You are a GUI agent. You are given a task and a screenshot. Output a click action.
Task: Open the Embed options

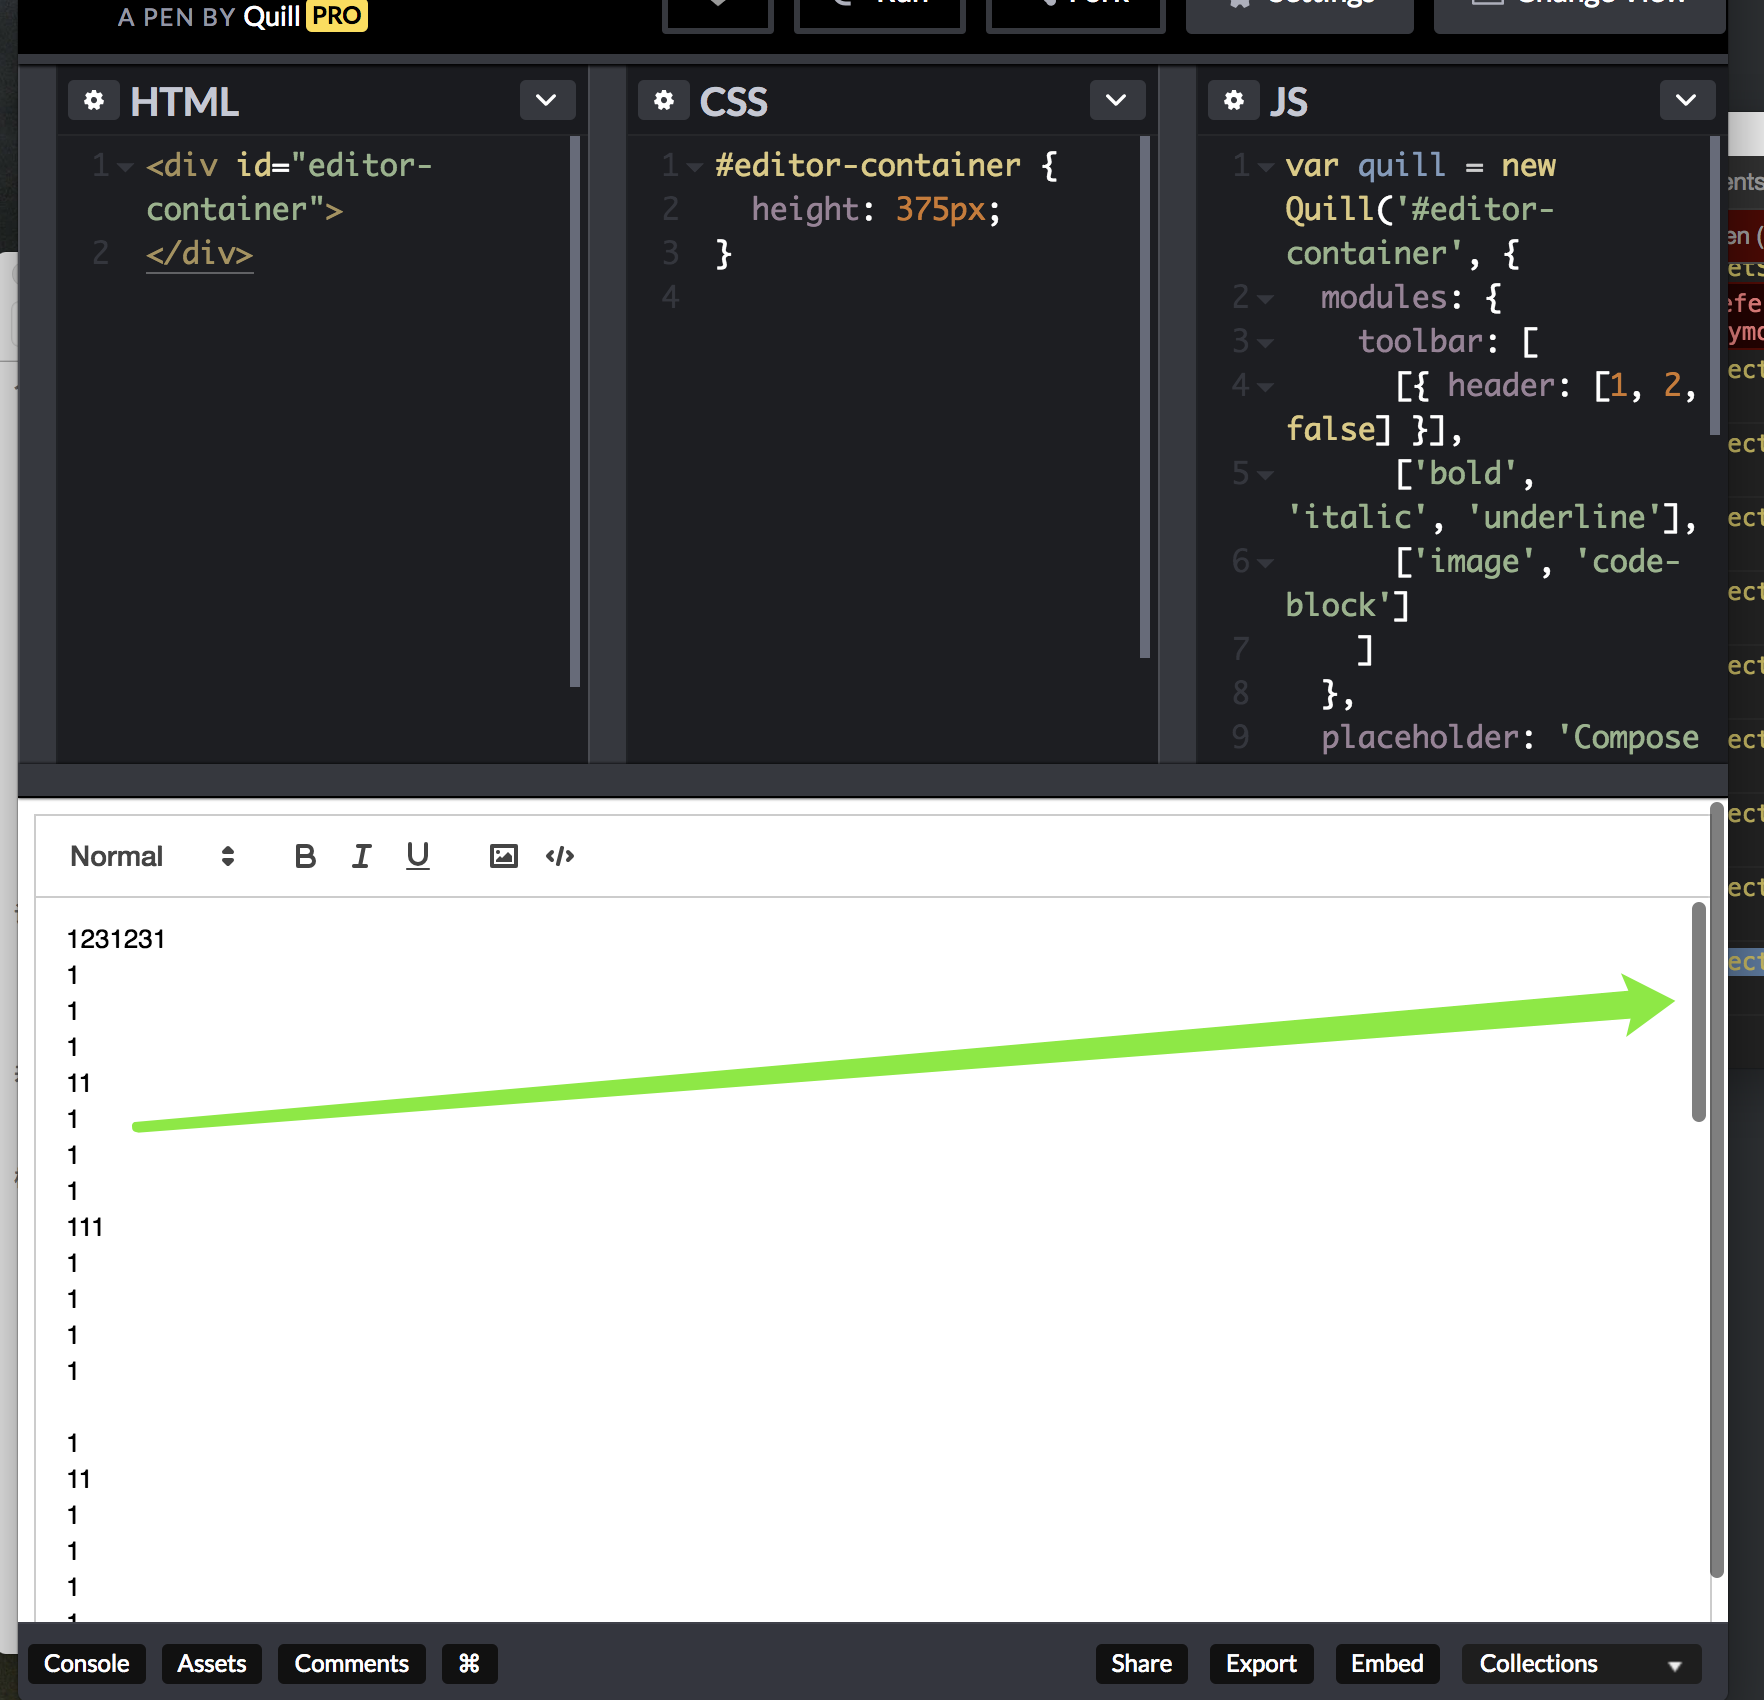(x=1387, y=1664)
